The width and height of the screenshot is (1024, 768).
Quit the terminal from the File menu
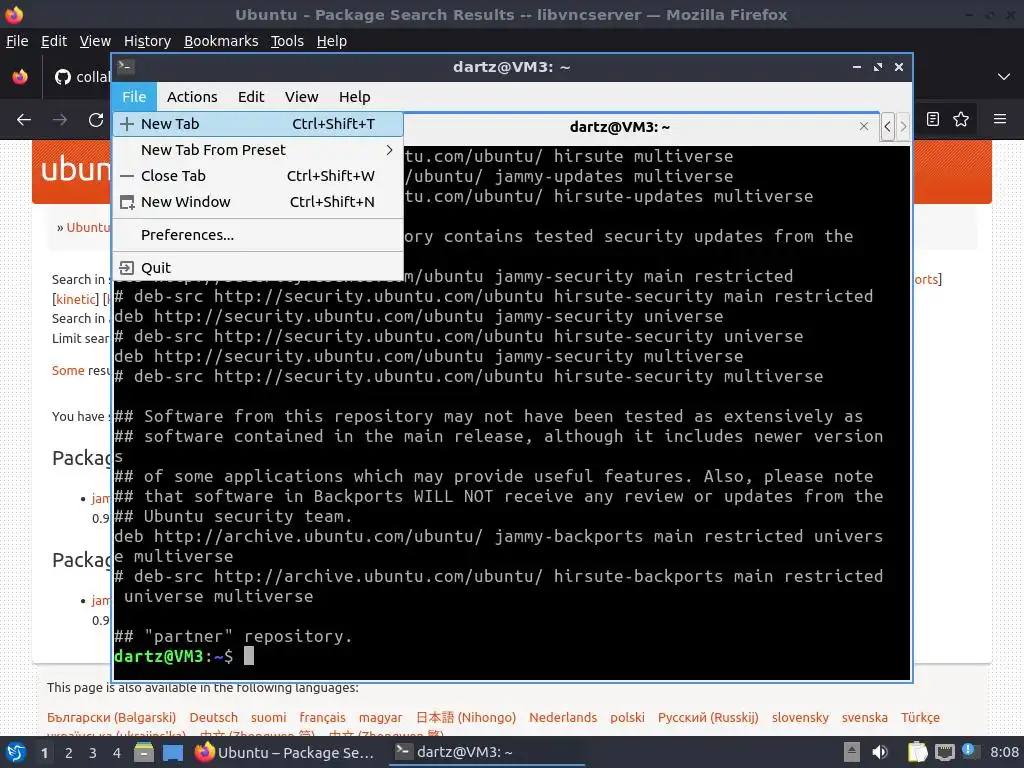click(258, 268)
